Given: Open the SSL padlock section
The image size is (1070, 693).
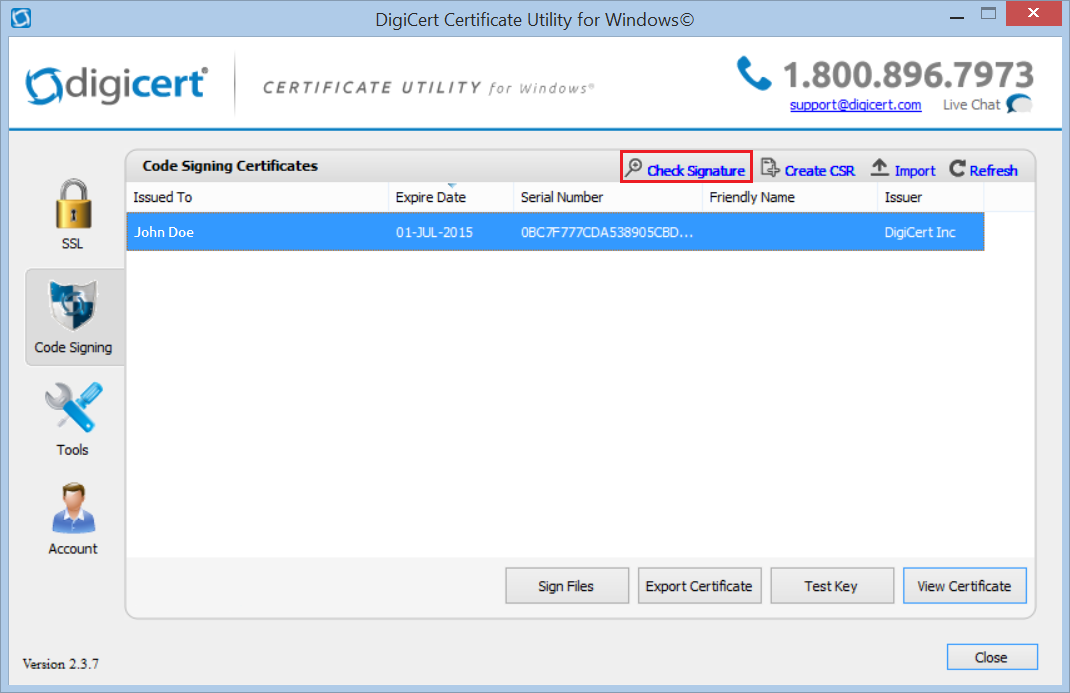Looking at the screenshot, I should pyautogui.click(x=72, y=205).
